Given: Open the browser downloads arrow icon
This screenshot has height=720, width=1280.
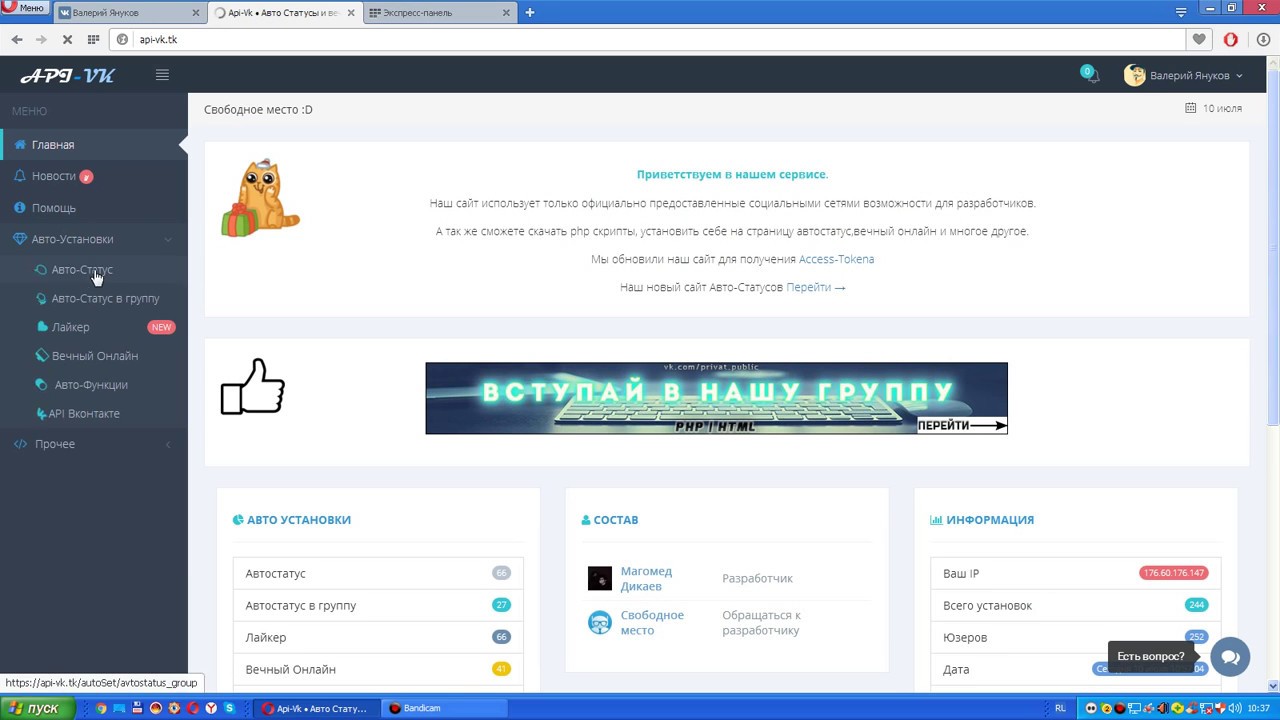Looking at the screenshot, I should pos(1262,39).
